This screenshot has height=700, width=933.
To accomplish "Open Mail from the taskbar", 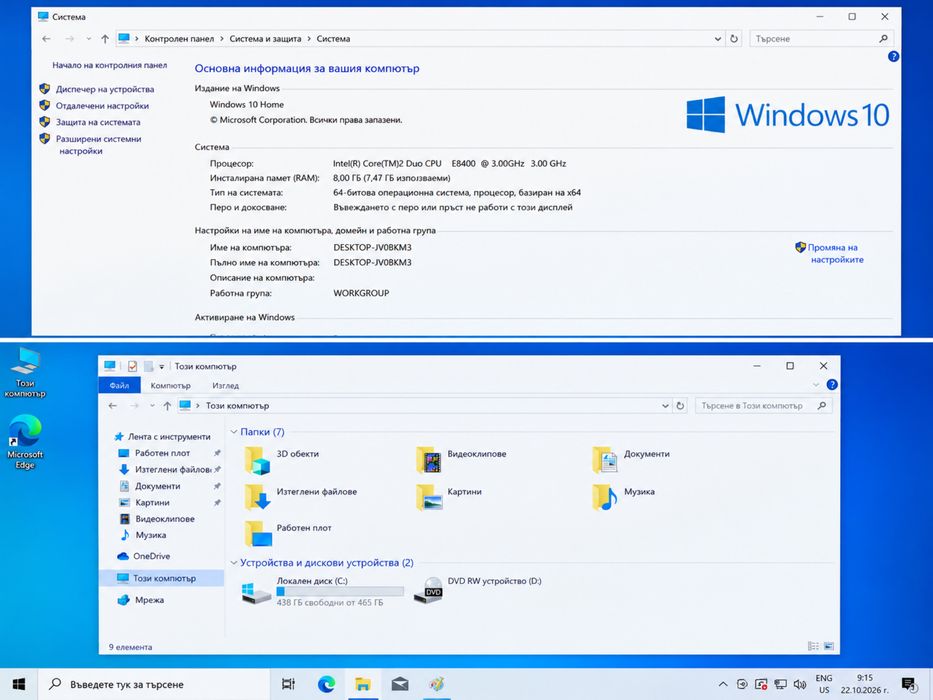I will coord(400,684).
